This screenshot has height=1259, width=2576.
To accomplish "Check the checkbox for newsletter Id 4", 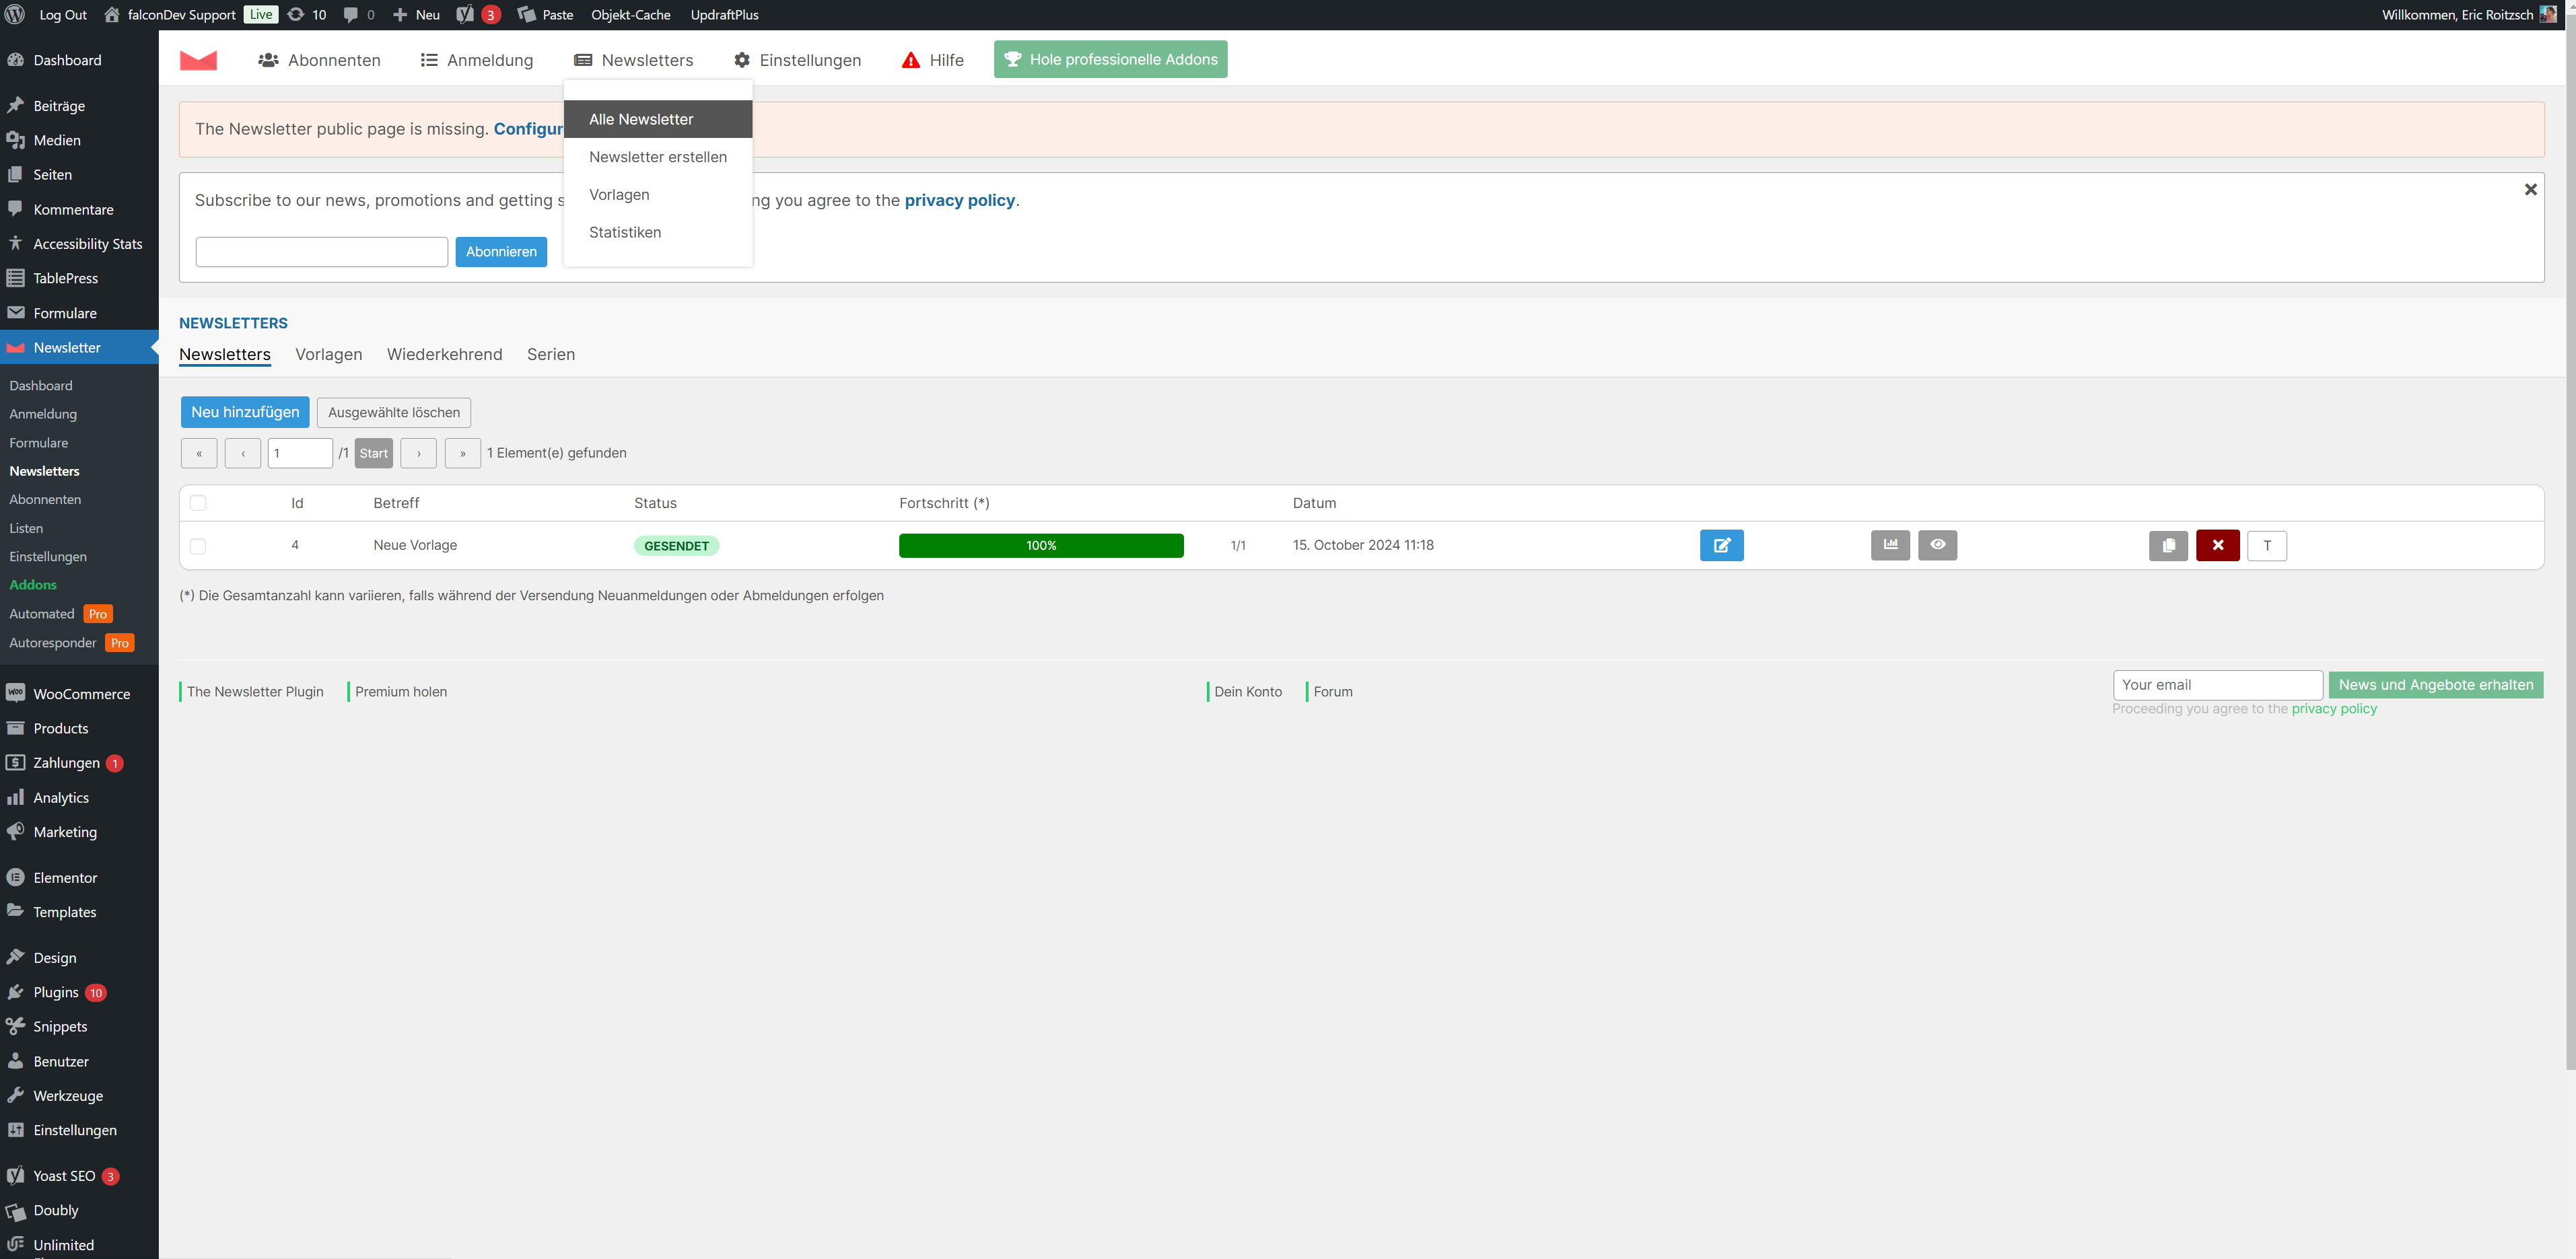I will pos(198,546).
